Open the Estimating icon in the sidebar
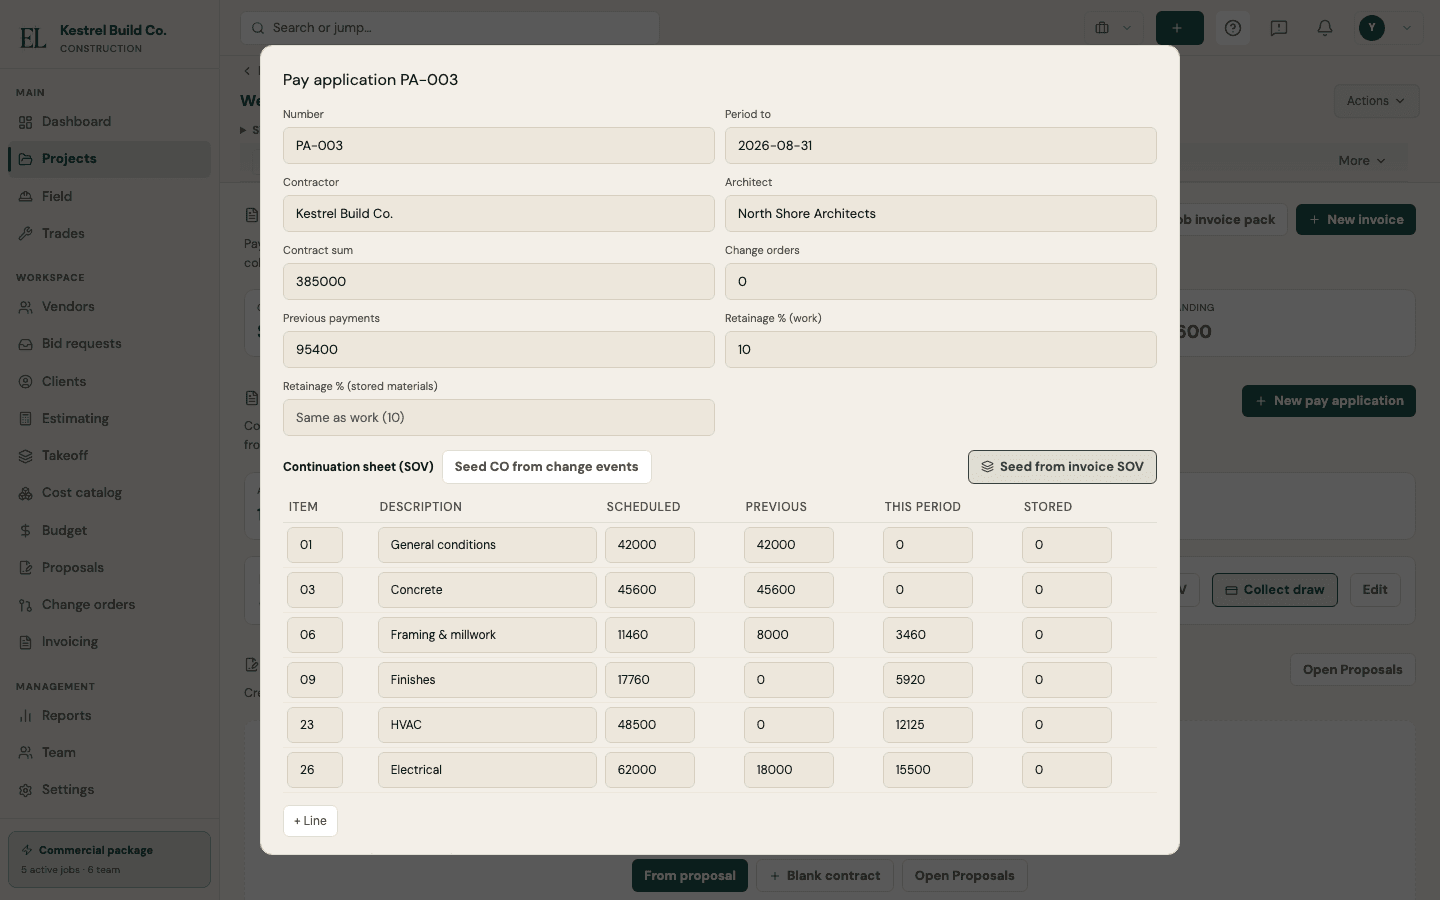 click(25, 419)
